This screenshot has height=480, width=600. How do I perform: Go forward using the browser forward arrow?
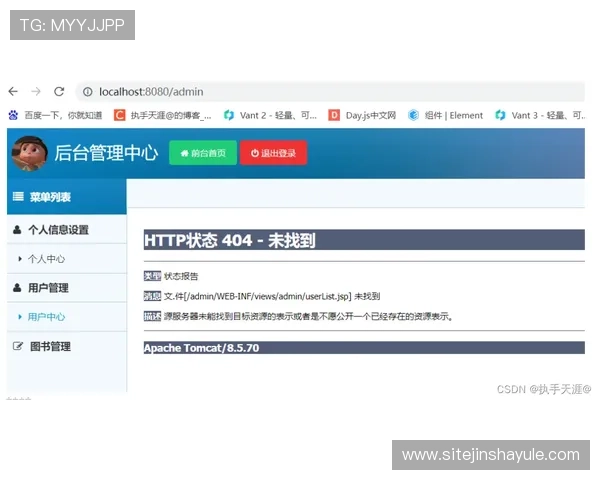[36, 91]
